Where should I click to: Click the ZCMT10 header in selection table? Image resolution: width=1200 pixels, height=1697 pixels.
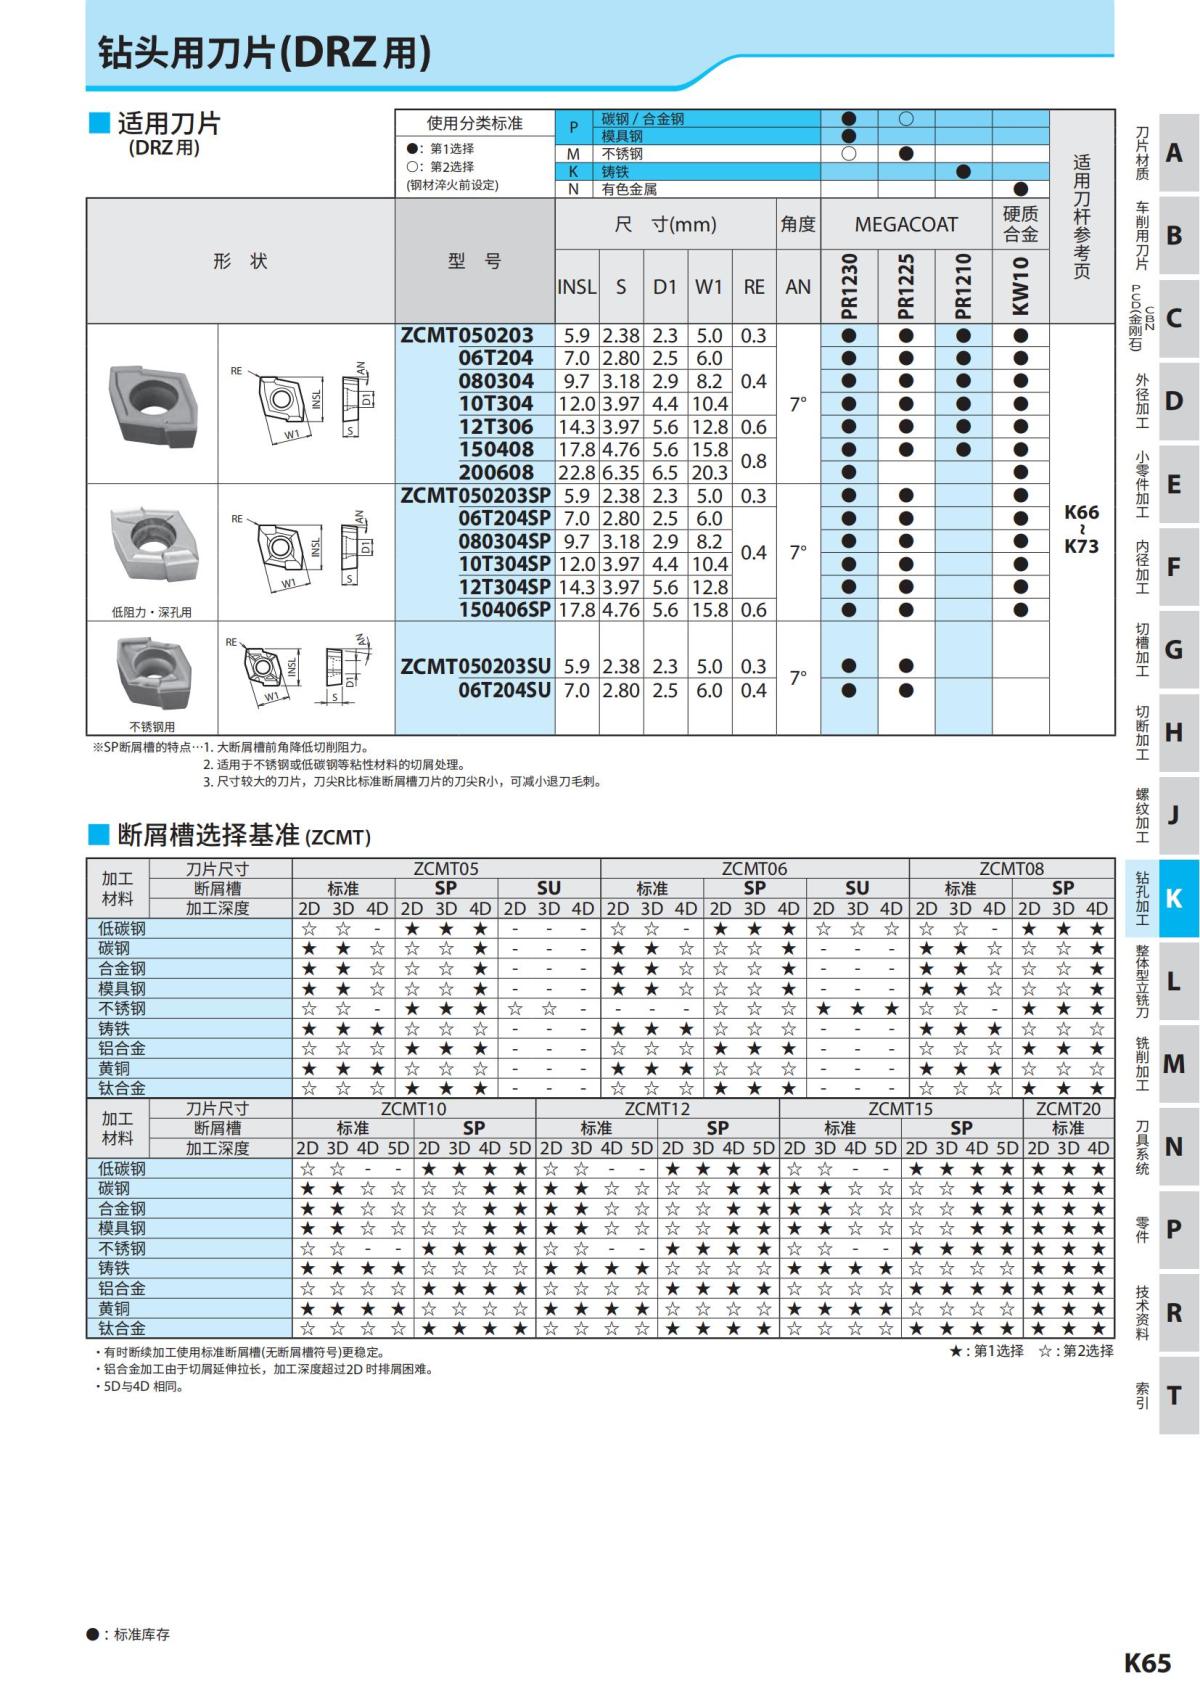414,1109
